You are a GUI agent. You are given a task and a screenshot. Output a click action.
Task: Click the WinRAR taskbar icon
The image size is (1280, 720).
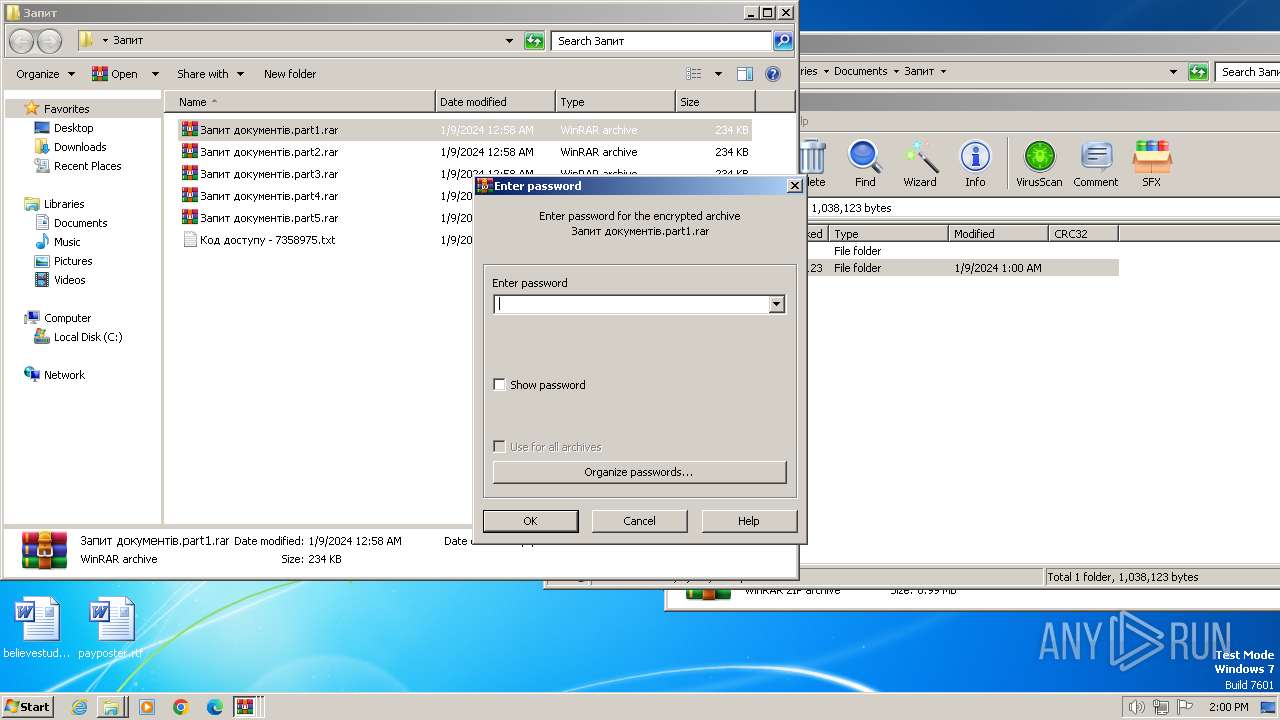click(245, 707)
